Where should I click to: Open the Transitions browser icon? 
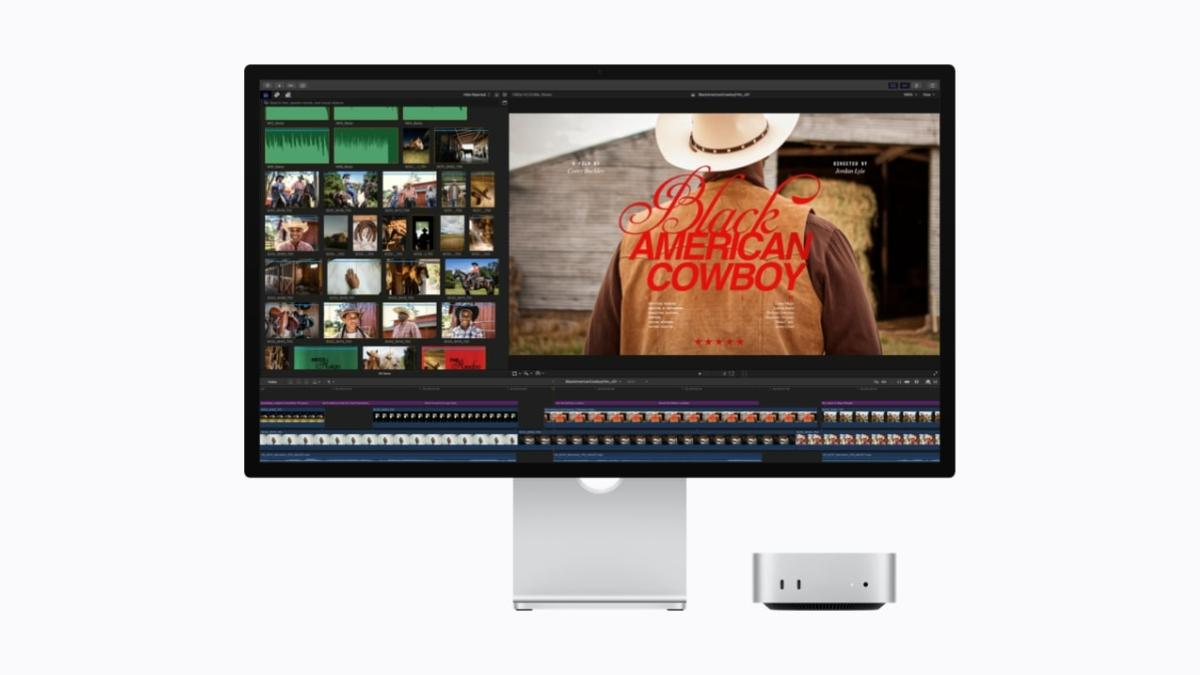click(x=936, y=381)
